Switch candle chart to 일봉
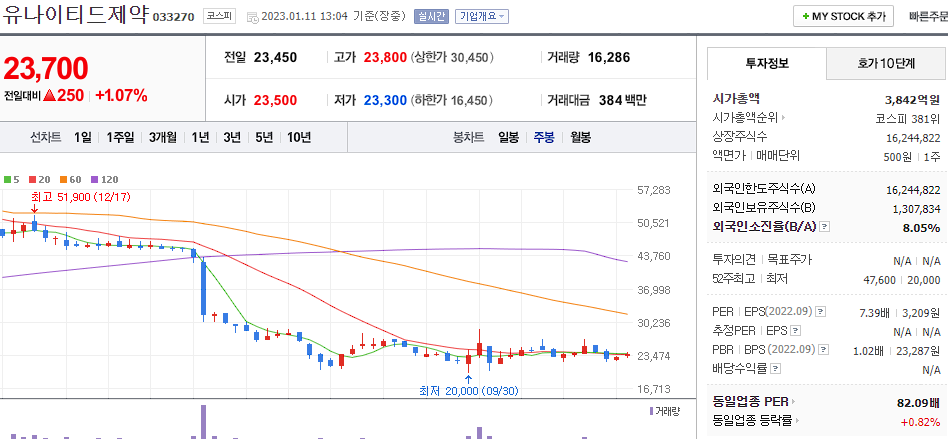 [x=508, y=137]
